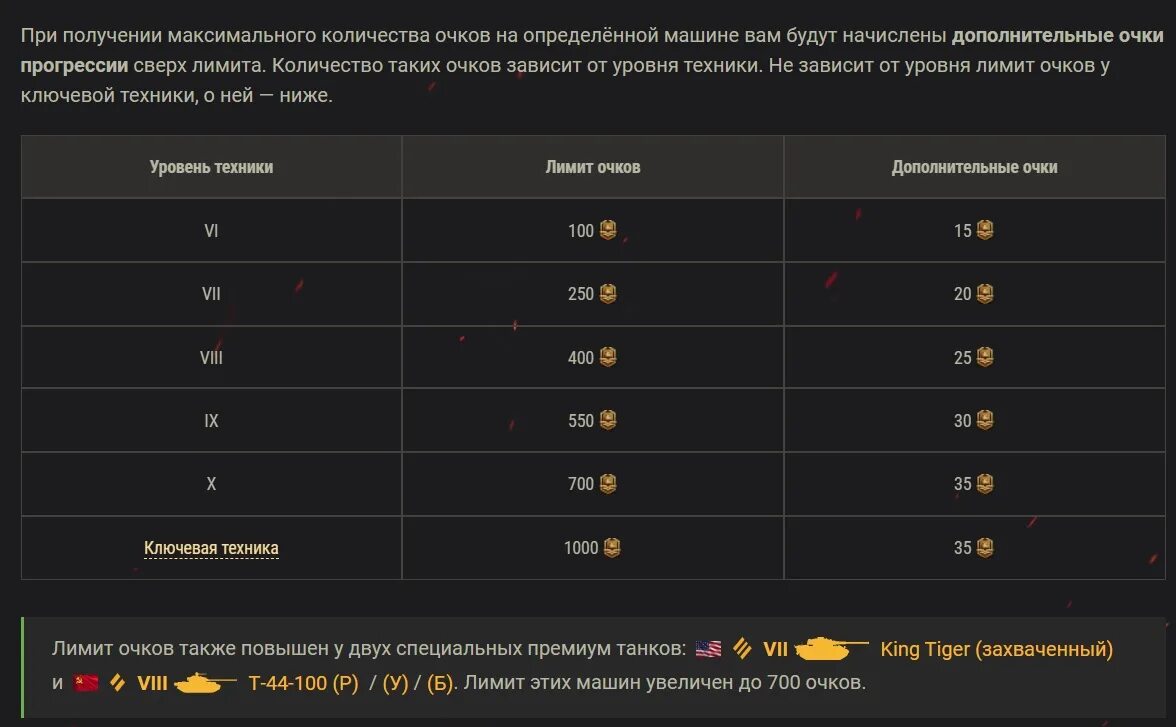The width and height of the screenshot is (1176, 727).
Task: Click the (У) variant link
Action: (396, 684)
